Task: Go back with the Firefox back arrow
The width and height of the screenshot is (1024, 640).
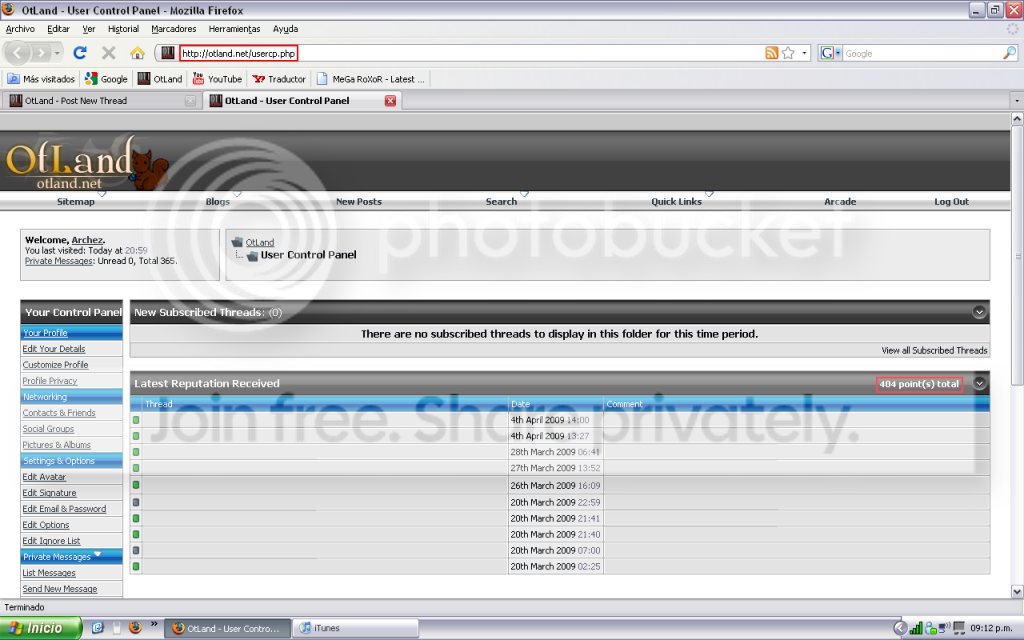Action: click(18, 53)
